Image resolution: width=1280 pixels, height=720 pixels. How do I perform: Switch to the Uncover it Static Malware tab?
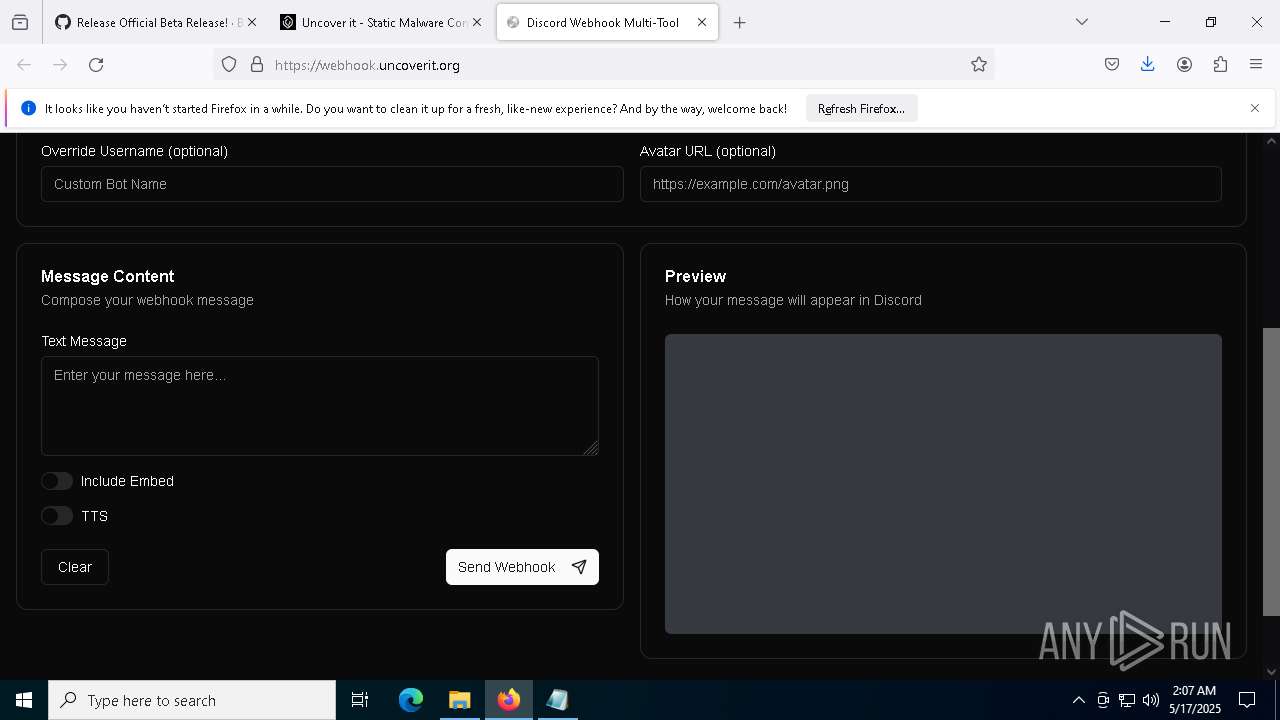click(381, 22)
